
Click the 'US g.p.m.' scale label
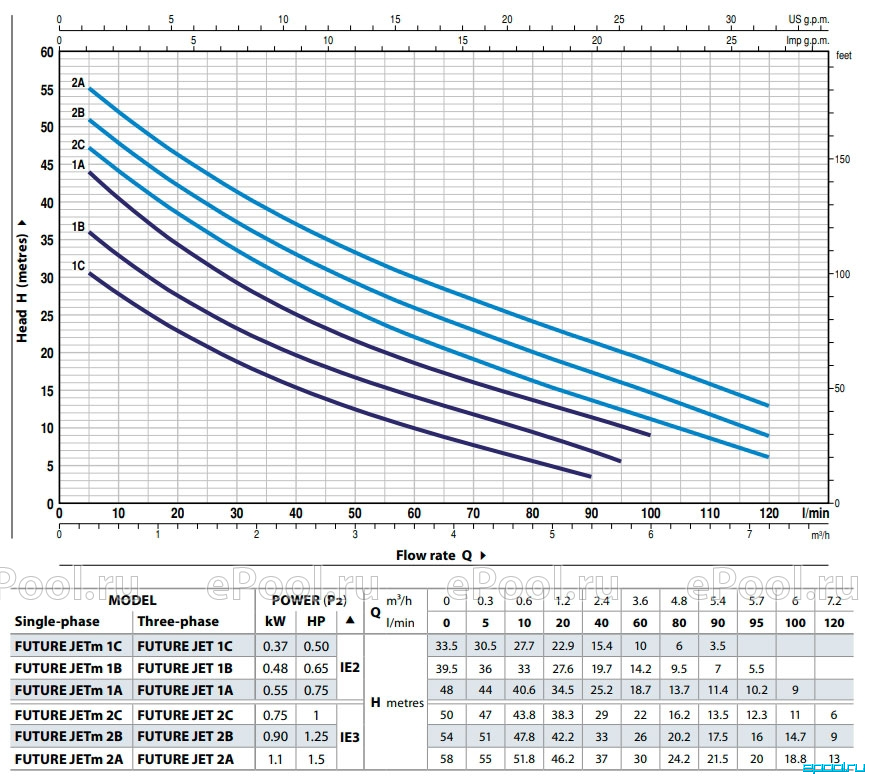pos(809,19)
